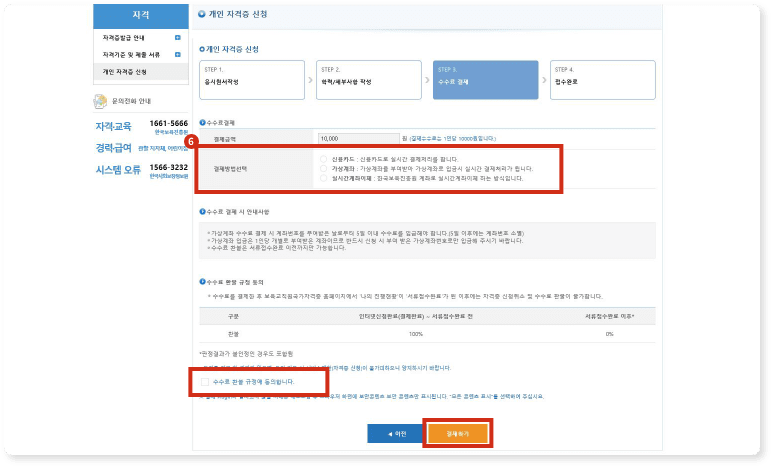Viewport: 772px width, 467px height.
Task: Click the 문의전화 안내 label
Action: point(131,101)
